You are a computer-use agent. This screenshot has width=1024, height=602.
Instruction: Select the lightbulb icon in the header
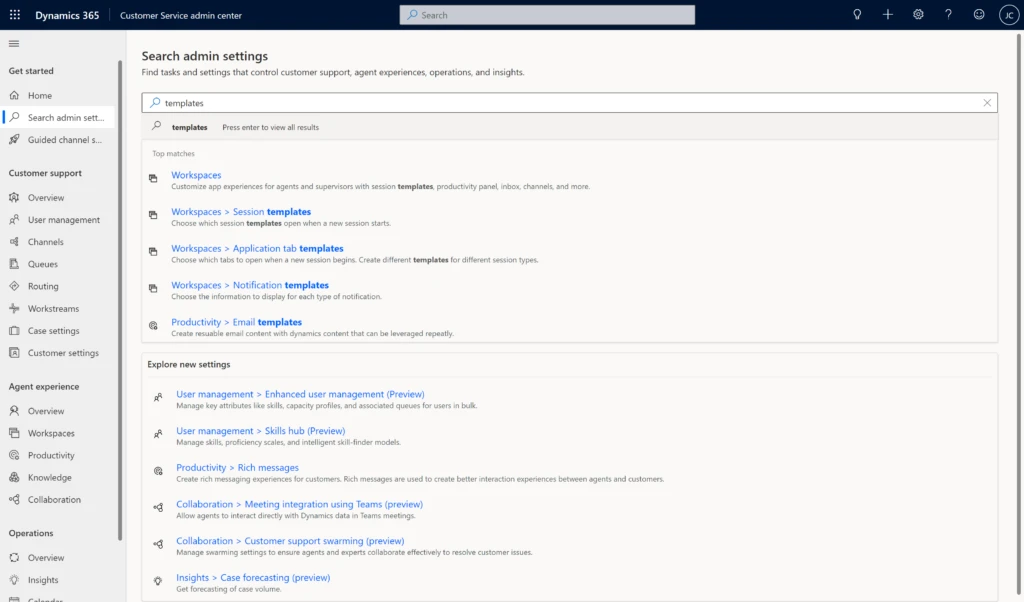(x=858, y=14)
